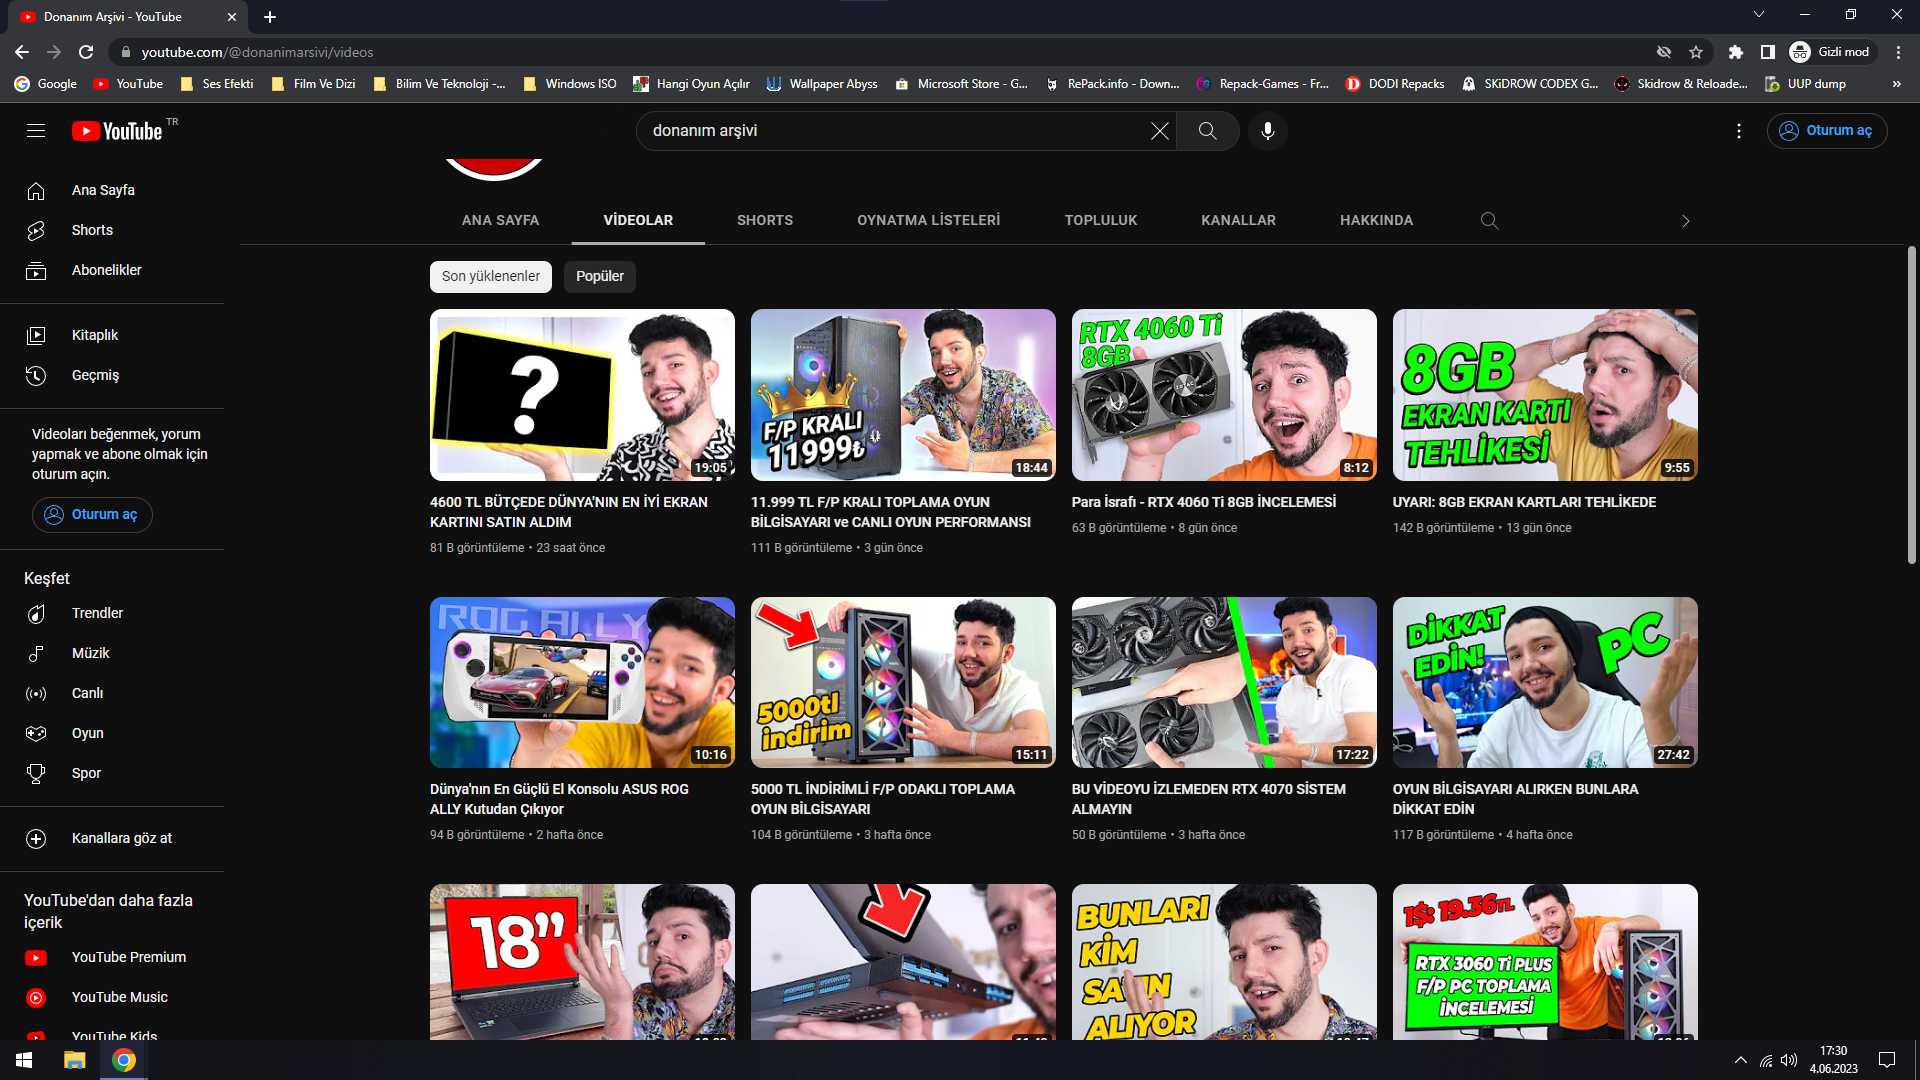1920x1080 pixels.
Task: Open Windows notification center
Action: (1887, 1060)
